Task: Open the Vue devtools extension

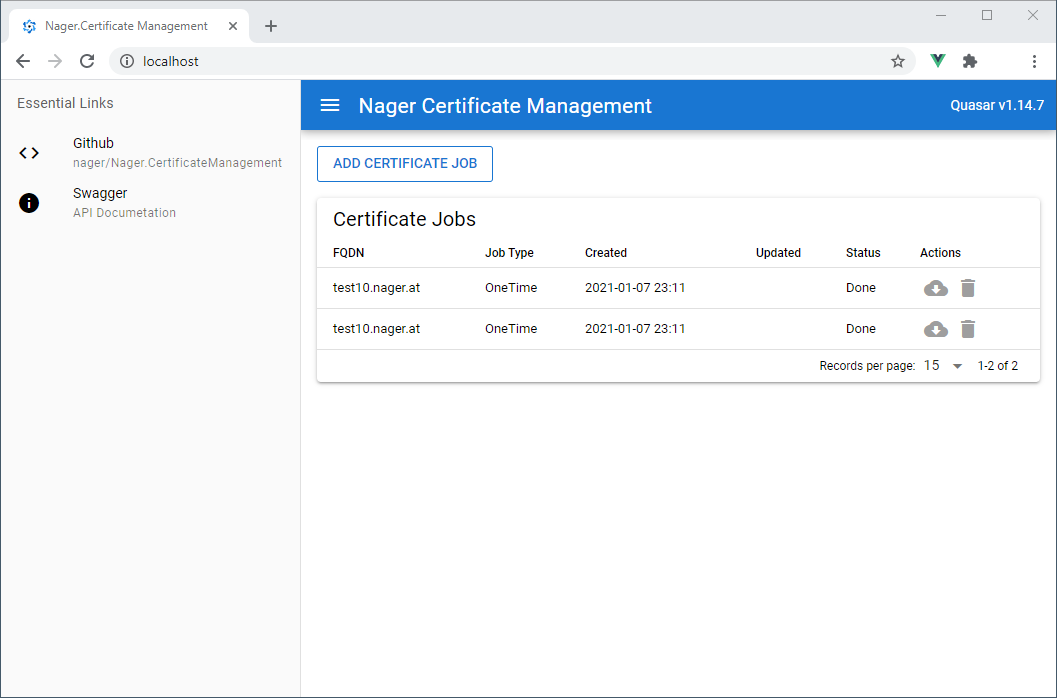Action: click(x=938, y=61)
